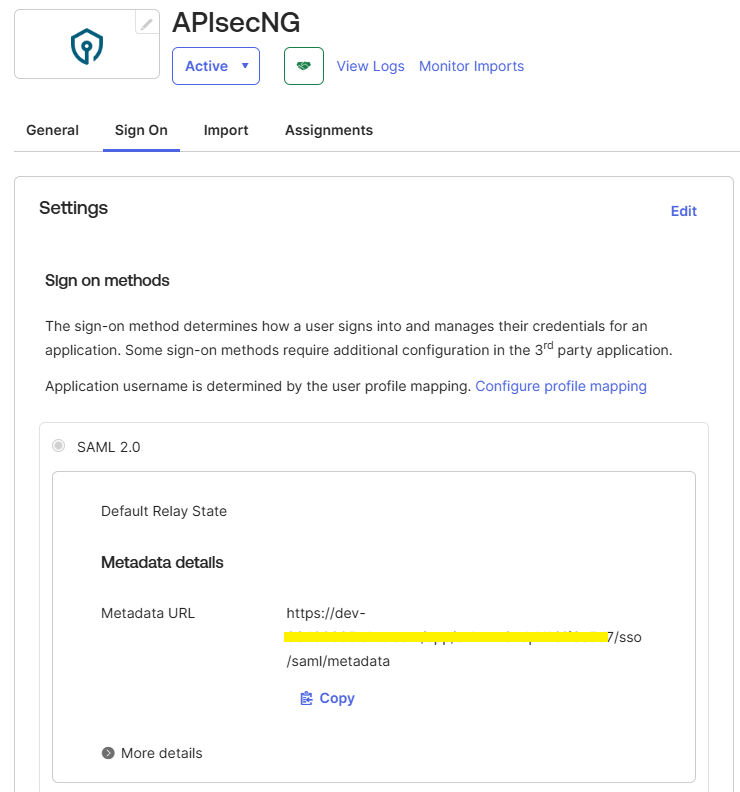This screenshot has width=740, height=792.
Task: Open the Import tab
Action: 226,130
